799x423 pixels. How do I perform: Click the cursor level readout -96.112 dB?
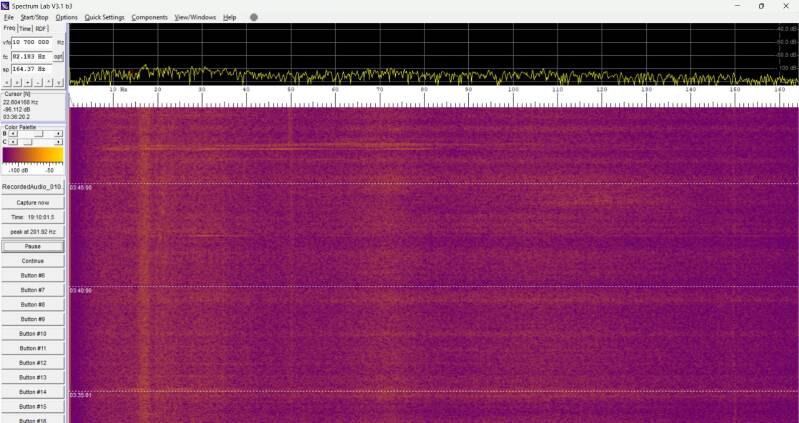(x=16, y=109)
